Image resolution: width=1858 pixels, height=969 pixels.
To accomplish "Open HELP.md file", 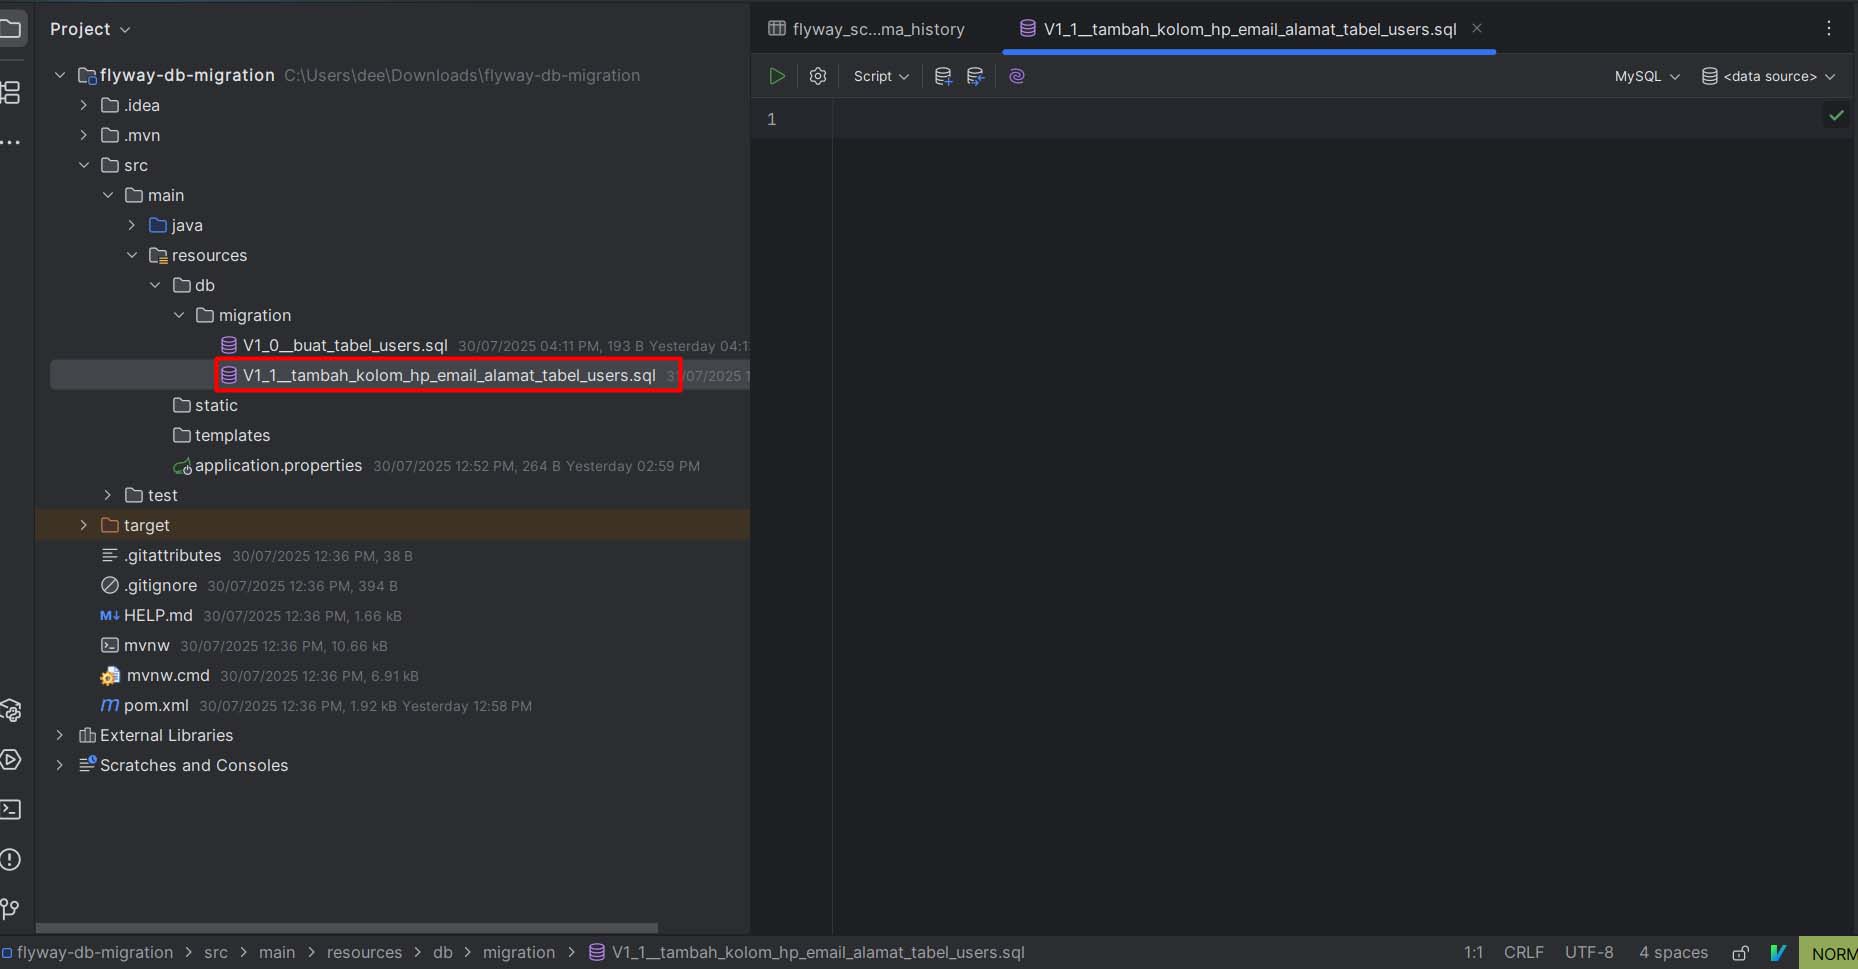I will point(158,615).
